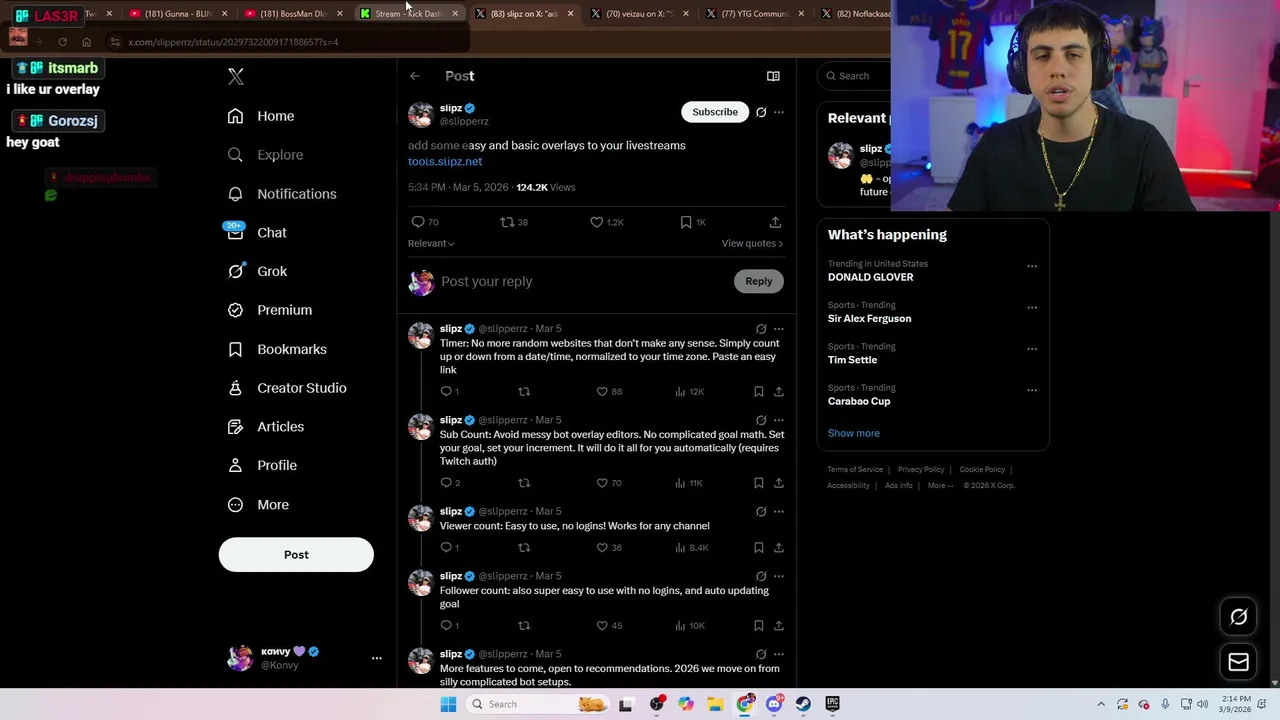
Task: Open floating Messages envelope button
Action: (1238, 662)
